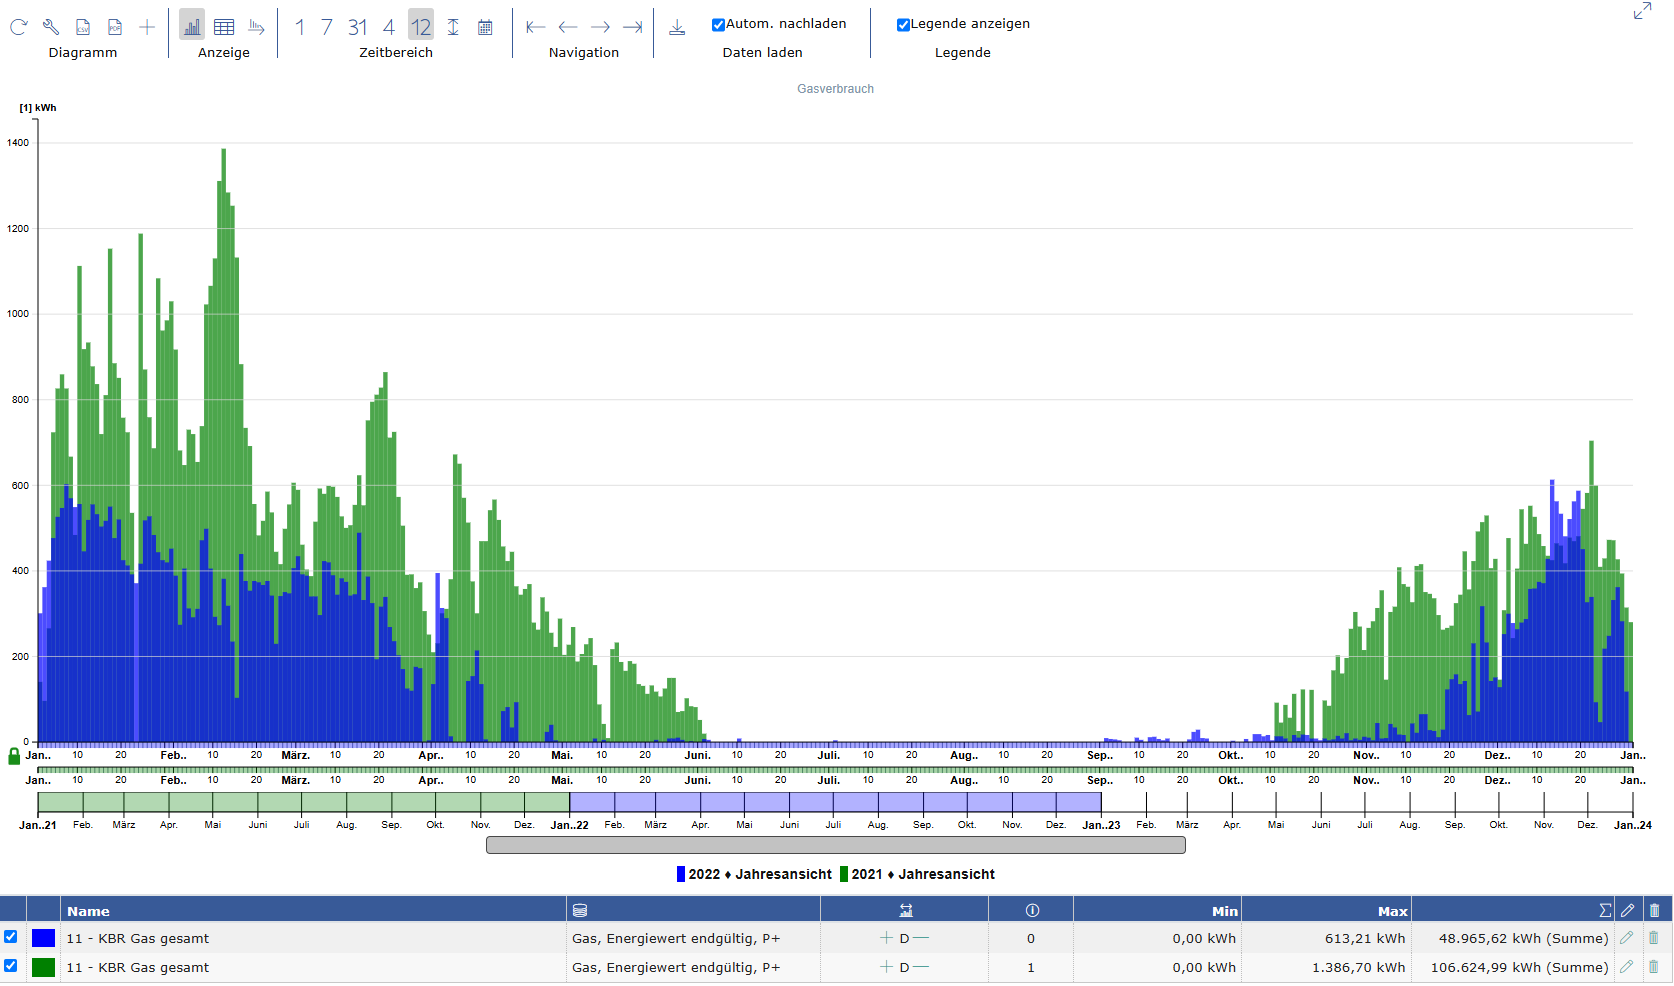
Task: Select the 31-day time range
Action: [358, 27]
